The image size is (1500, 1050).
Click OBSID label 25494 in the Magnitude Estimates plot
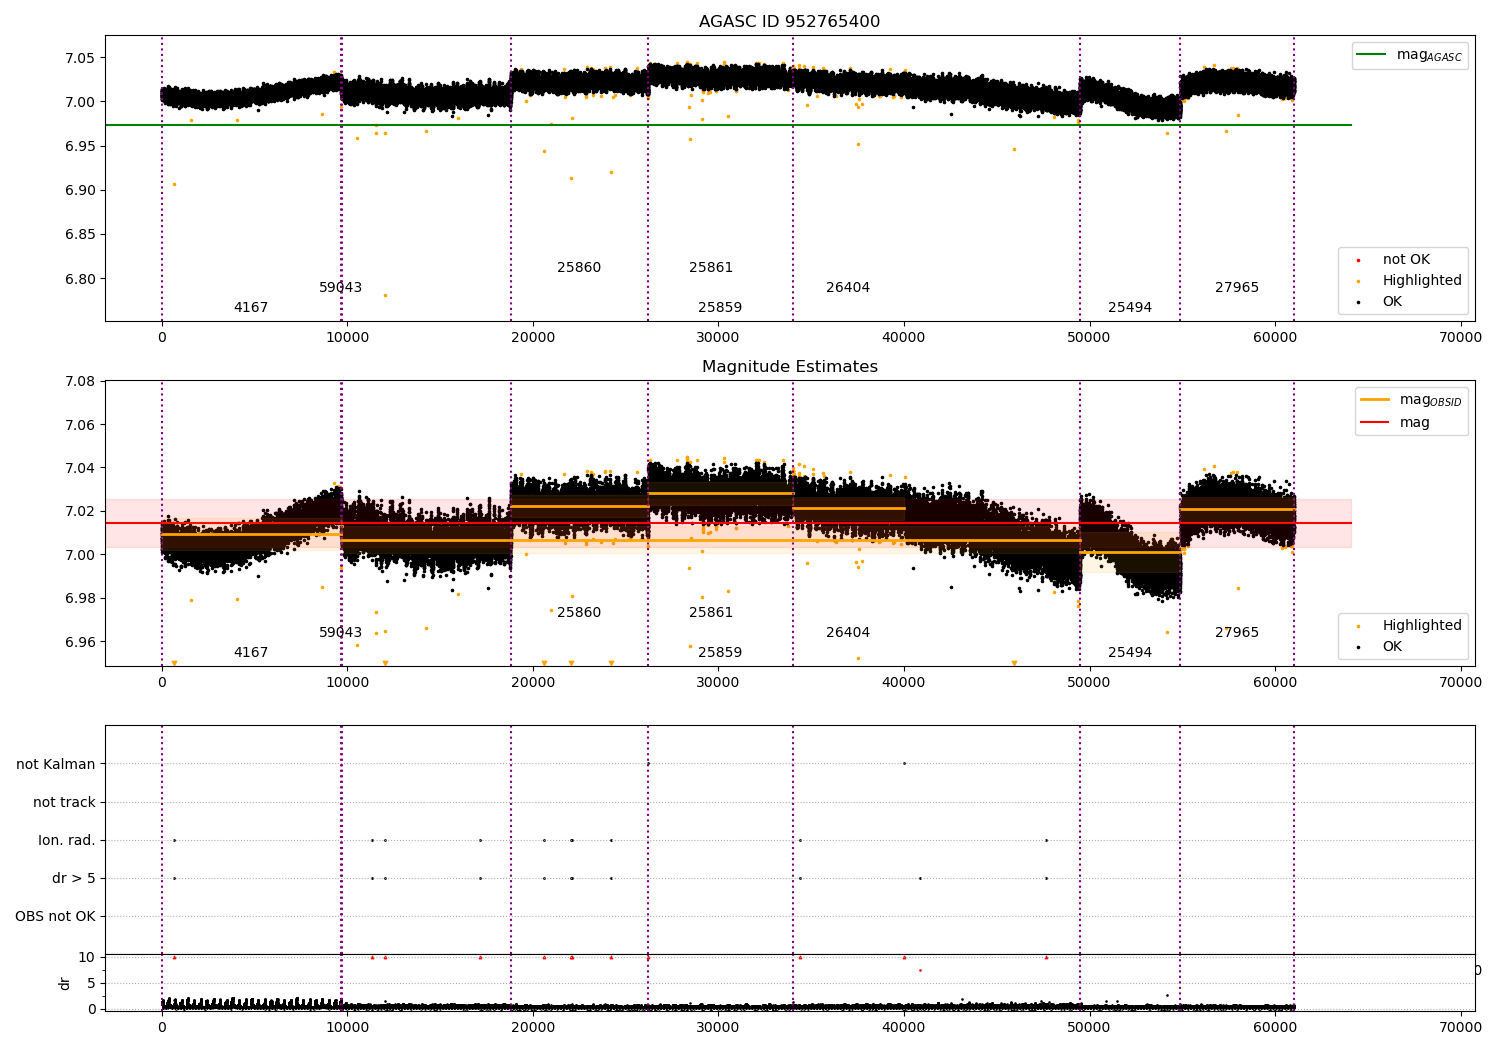(1130, 653)
